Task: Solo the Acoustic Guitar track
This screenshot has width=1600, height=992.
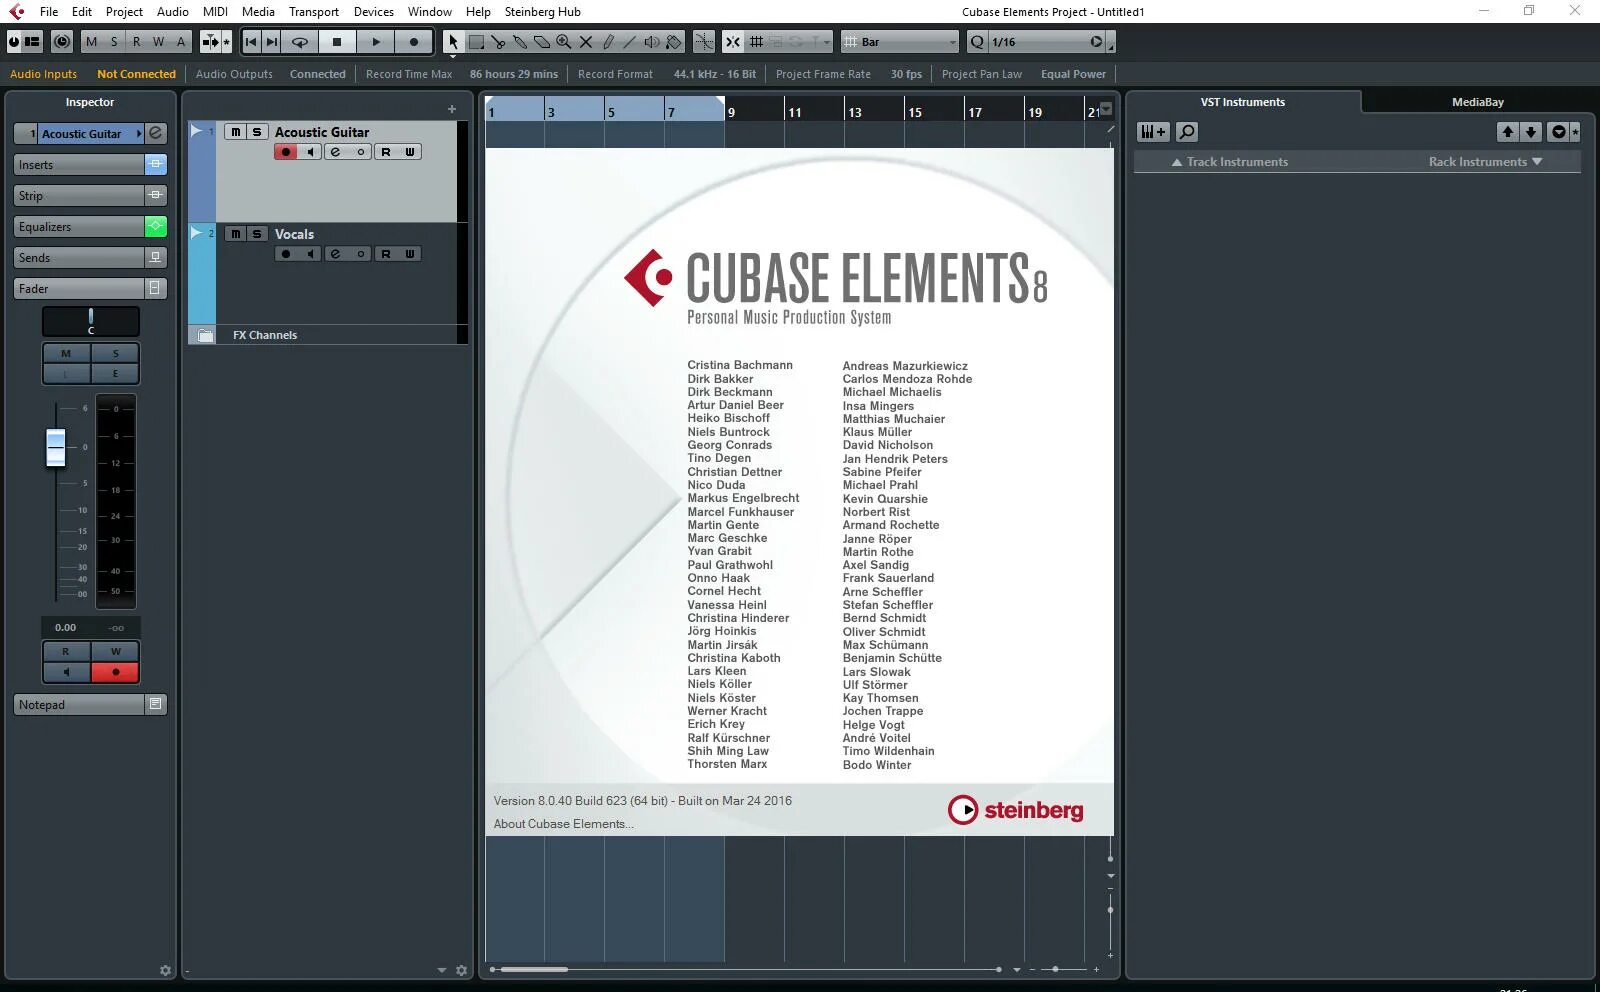Action: click(x=257, y=132)
